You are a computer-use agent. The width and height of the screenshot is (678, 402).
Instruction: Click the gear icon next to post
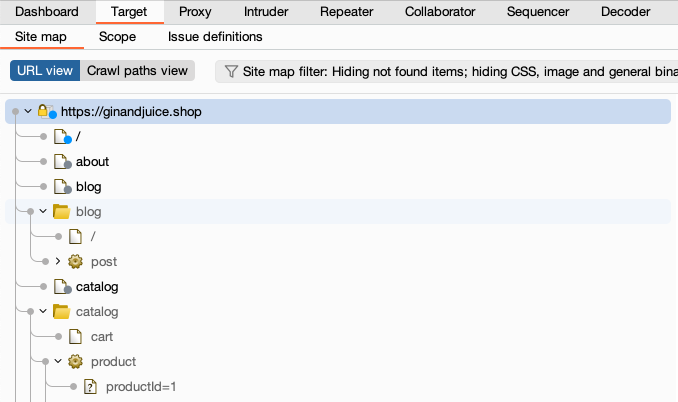74,261
